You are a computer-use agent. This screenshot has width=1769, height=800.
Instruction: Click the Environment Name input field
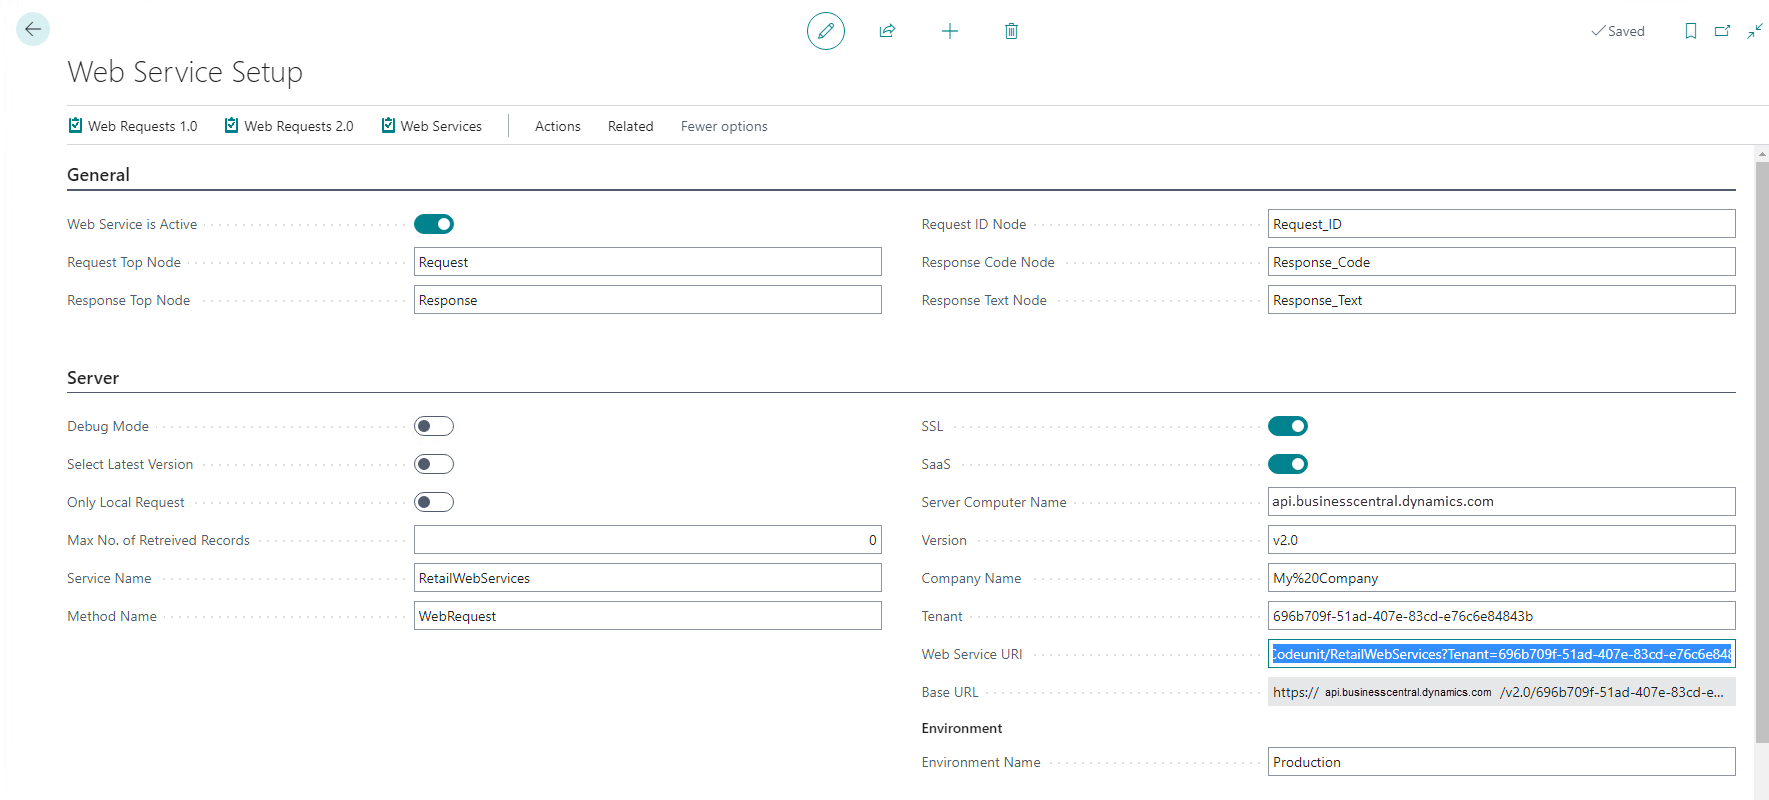[1500, 762]
